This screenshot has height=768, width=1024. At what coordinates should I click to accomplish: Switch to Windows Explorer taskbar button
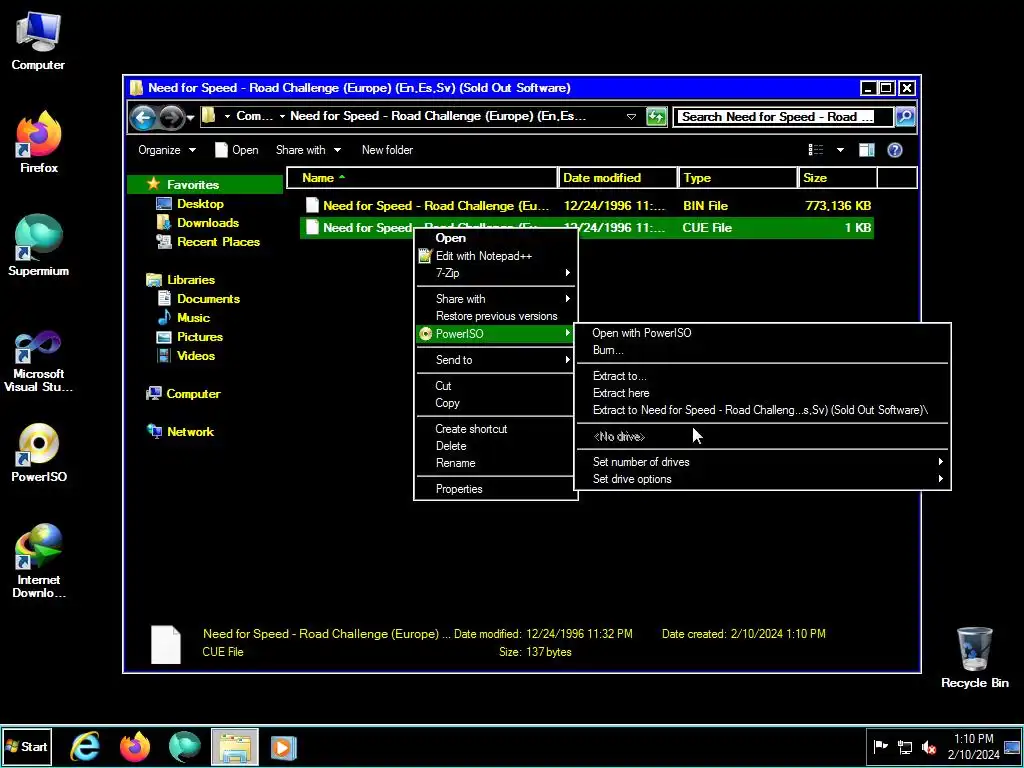235,746
